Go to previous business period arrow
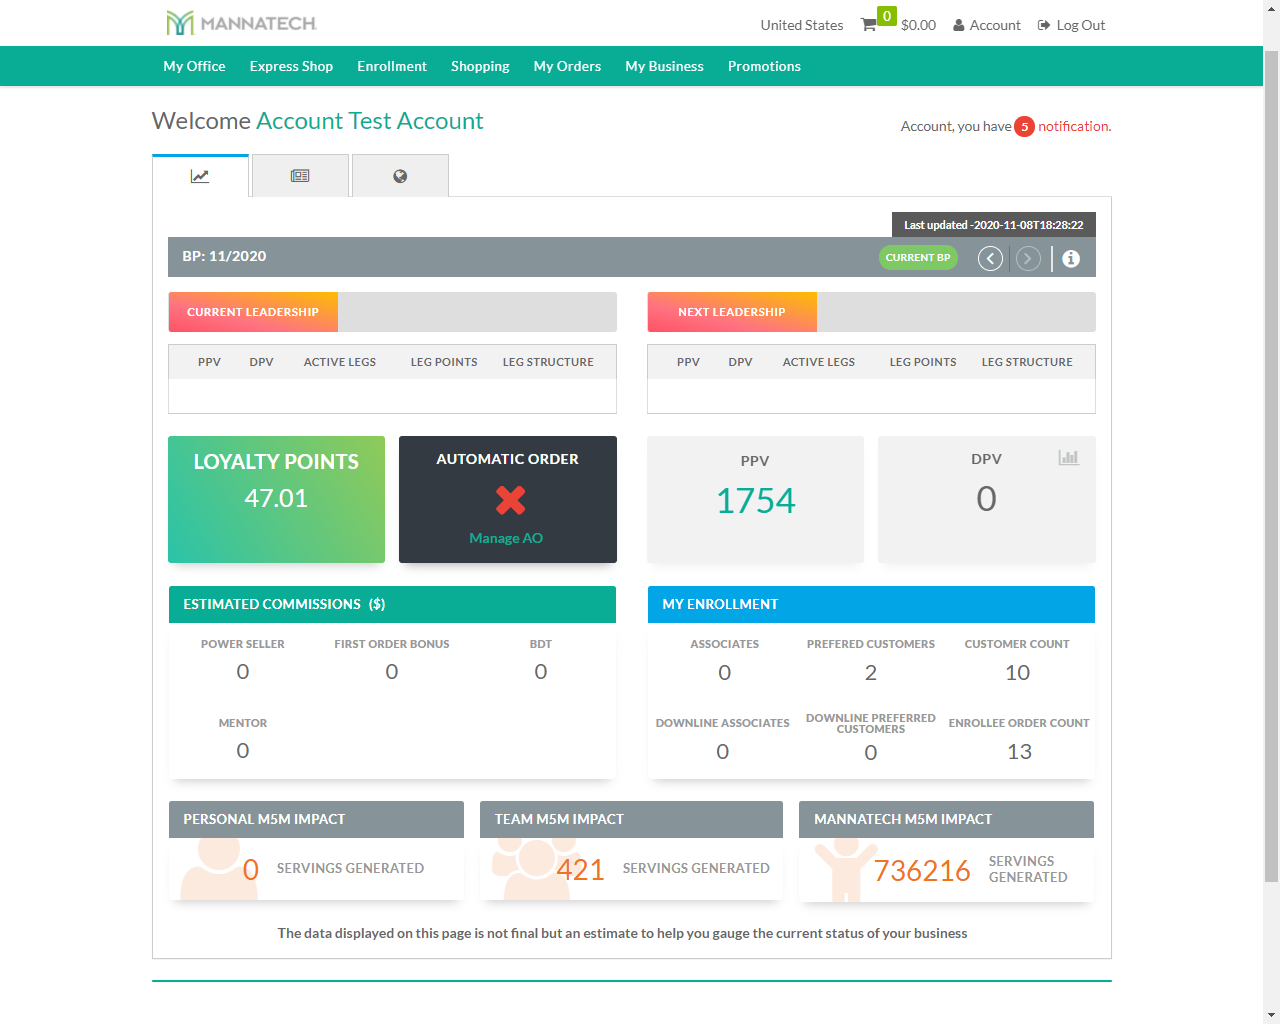Viewport: 1280px width, 1024px height. tap(990, 259)
